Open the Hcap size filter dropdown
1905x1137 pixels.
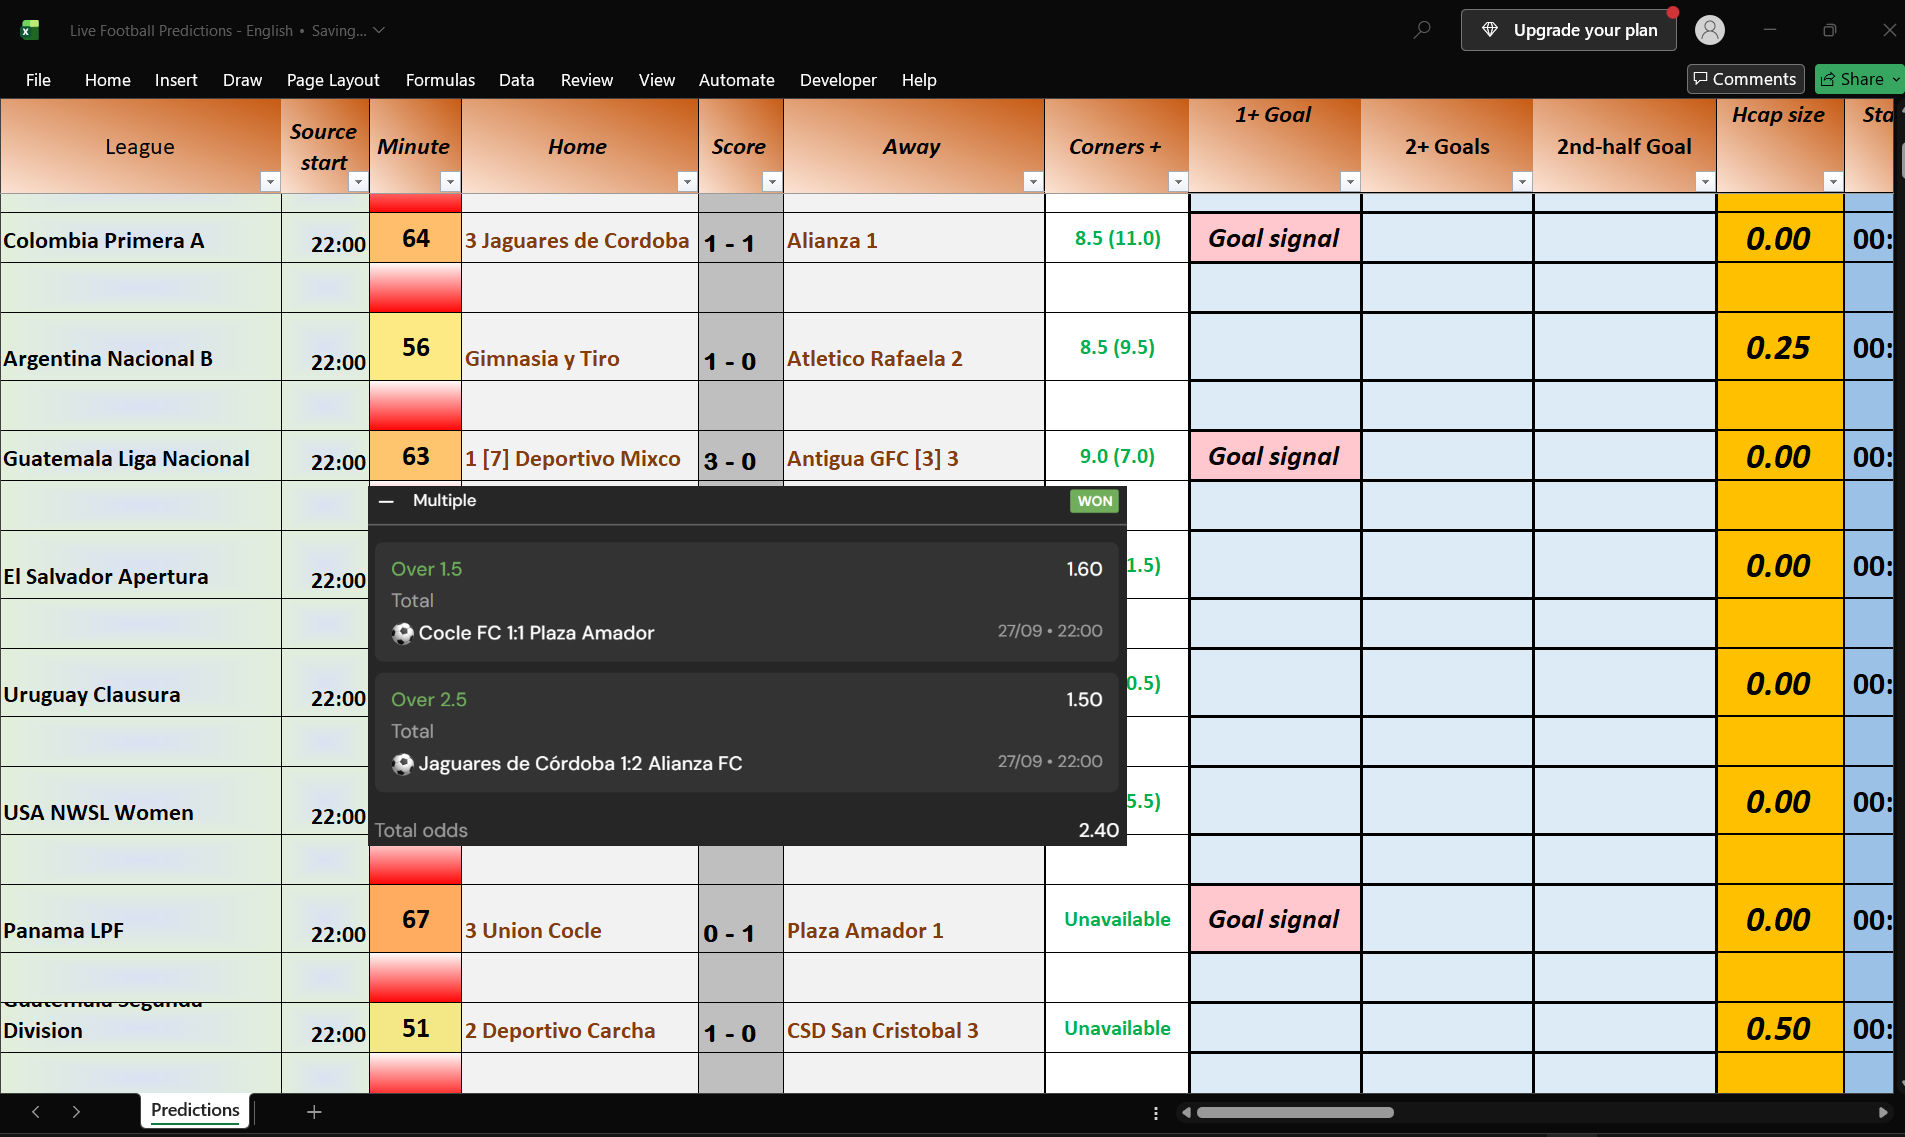(1832, 181)
